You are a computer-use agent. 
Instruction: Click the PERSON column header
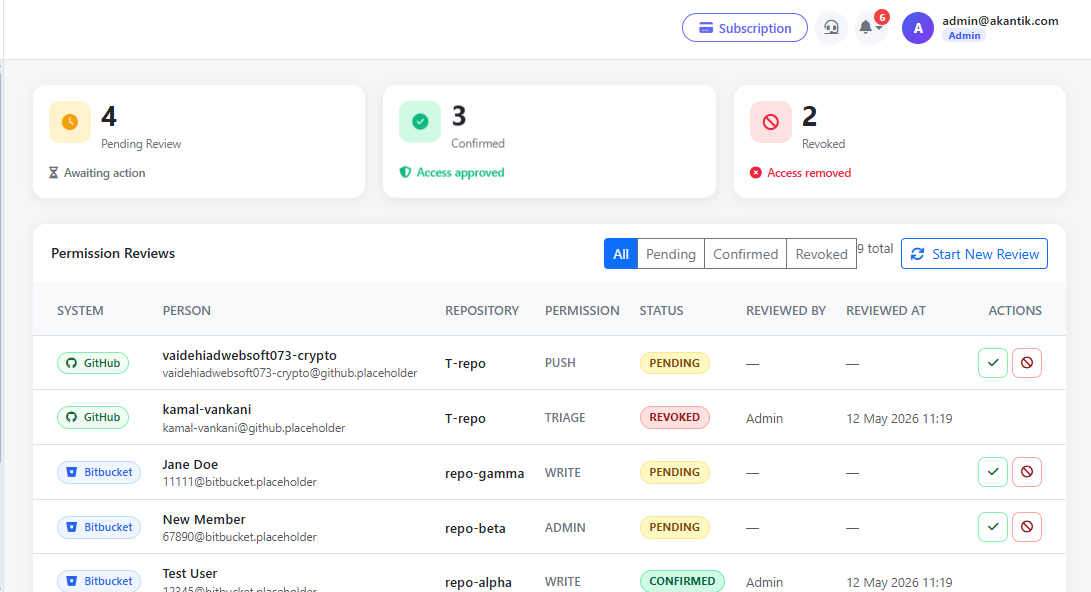(186, 311)
